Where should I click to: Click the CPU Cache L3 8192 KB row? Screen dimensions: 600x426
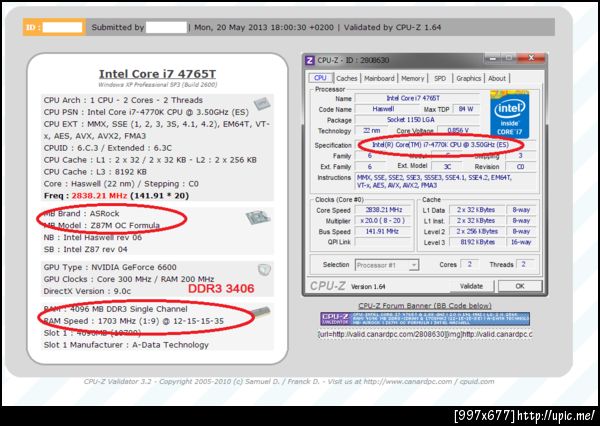(x=95, y=172)
